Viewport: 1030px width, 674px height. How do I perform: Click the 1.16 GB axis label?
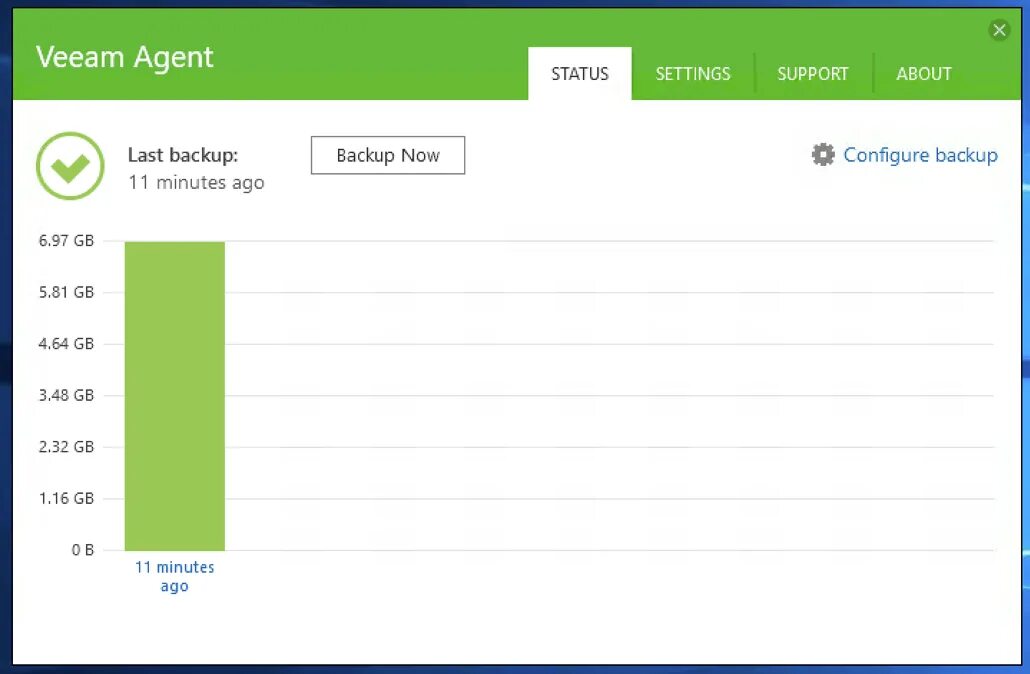click(66, 498)
